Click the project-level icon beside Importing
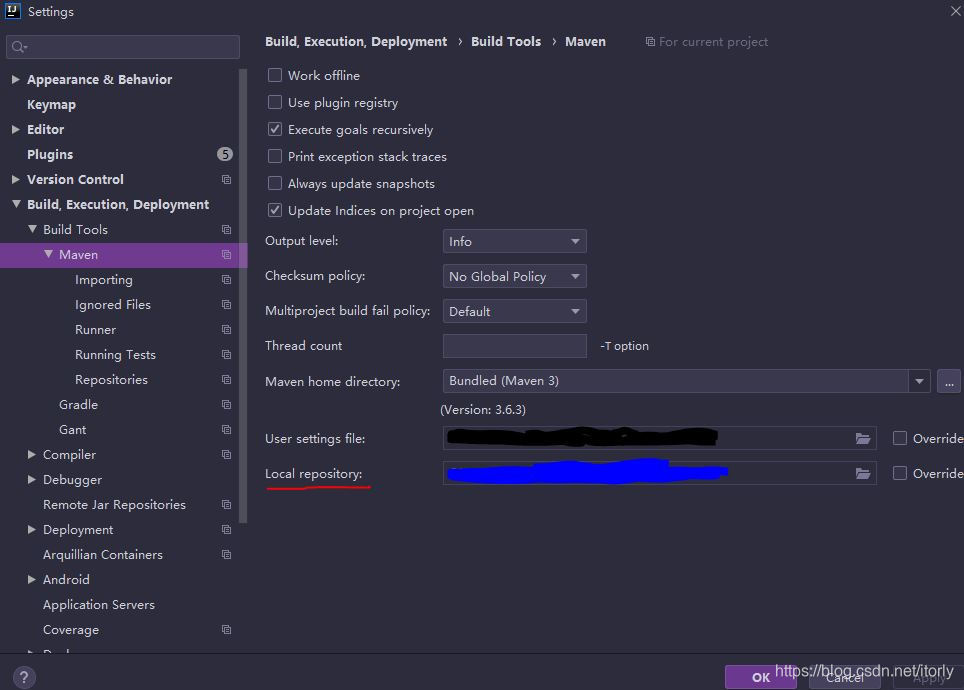 pos(226,280)
